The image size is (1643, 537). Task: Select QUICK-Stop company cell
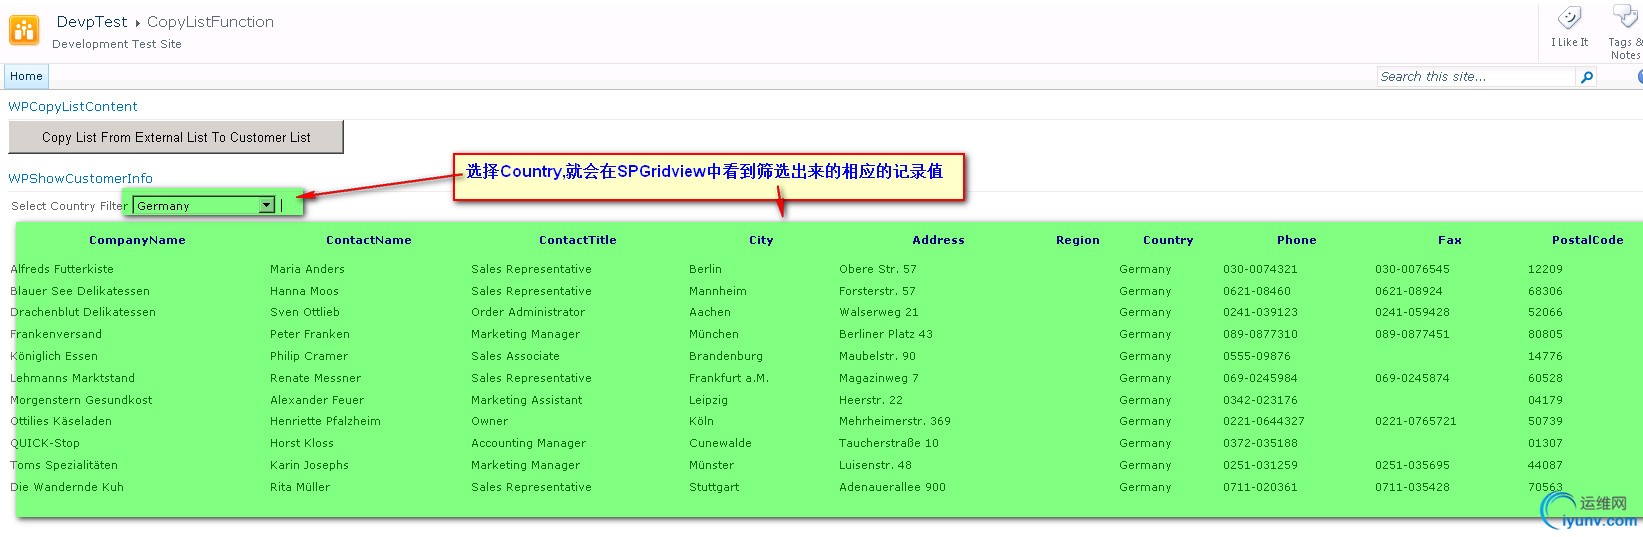point(45,443)
